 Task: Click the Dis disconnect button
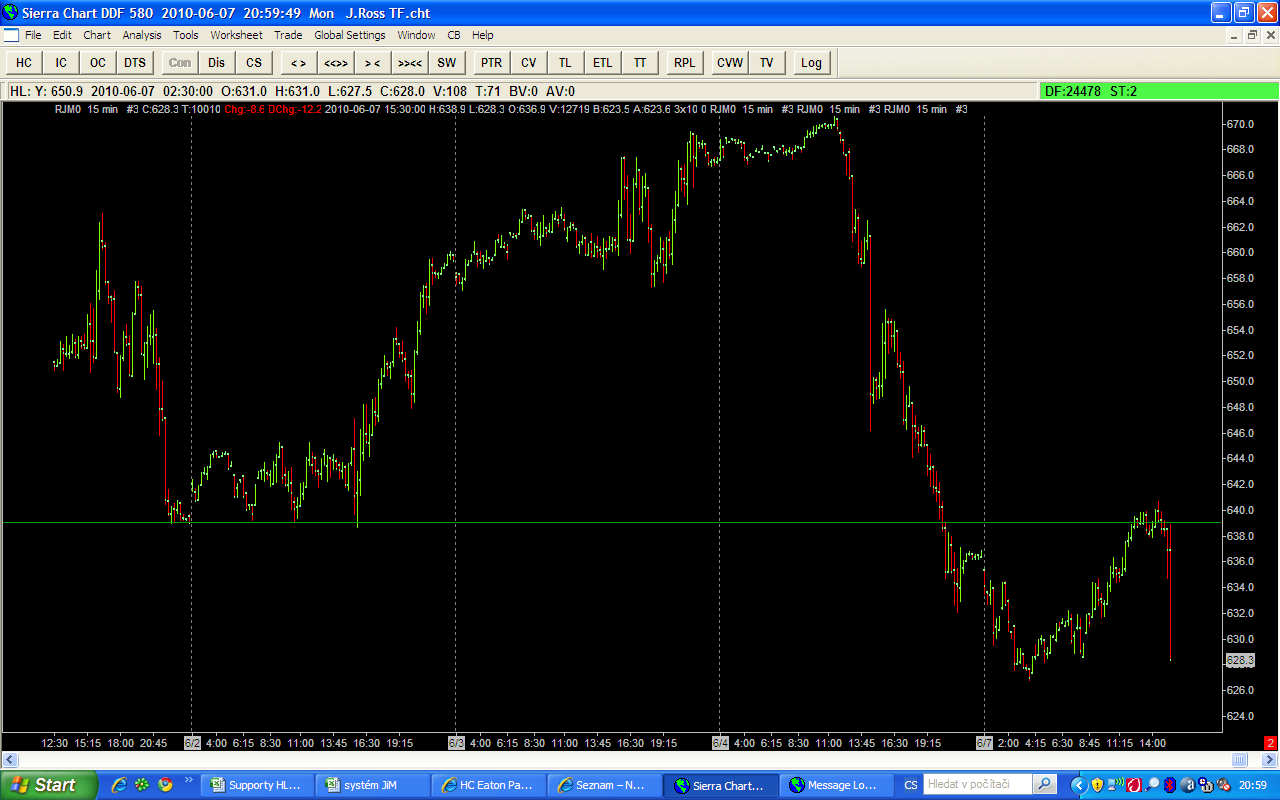pos(217,62)
